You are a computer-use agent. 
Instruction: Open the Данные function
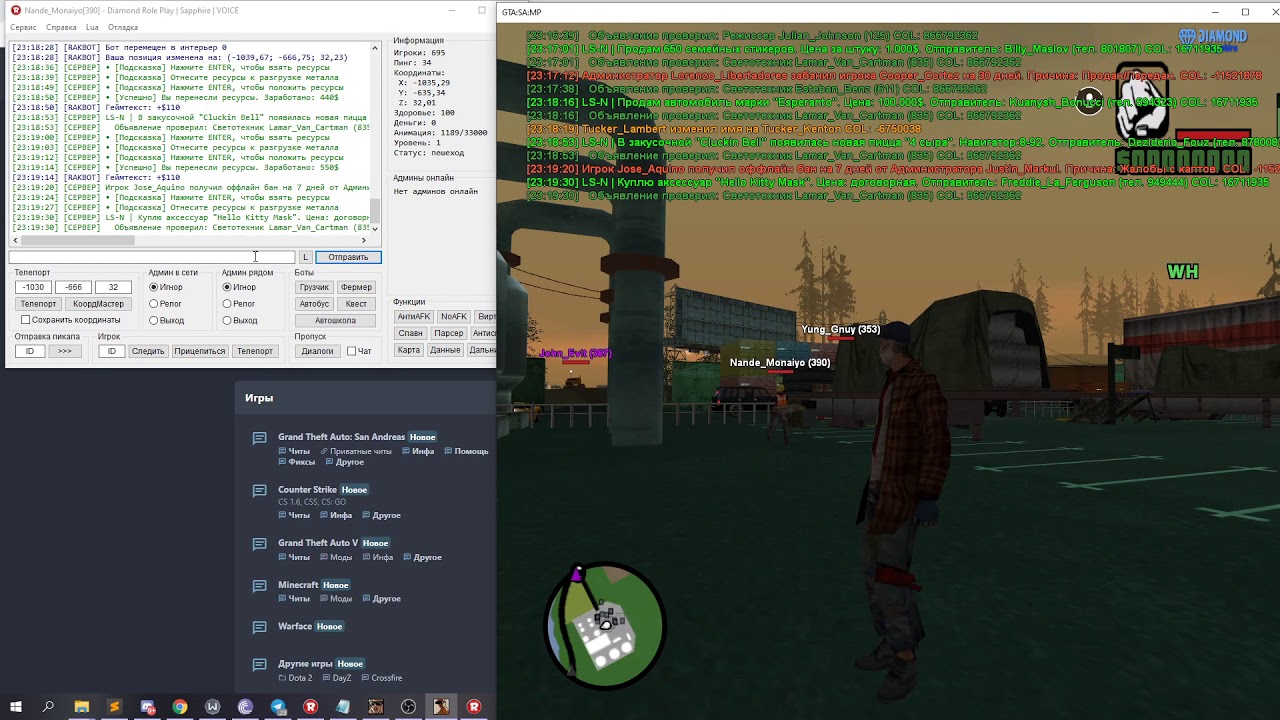pyautogui.click(x=445, y=350)
